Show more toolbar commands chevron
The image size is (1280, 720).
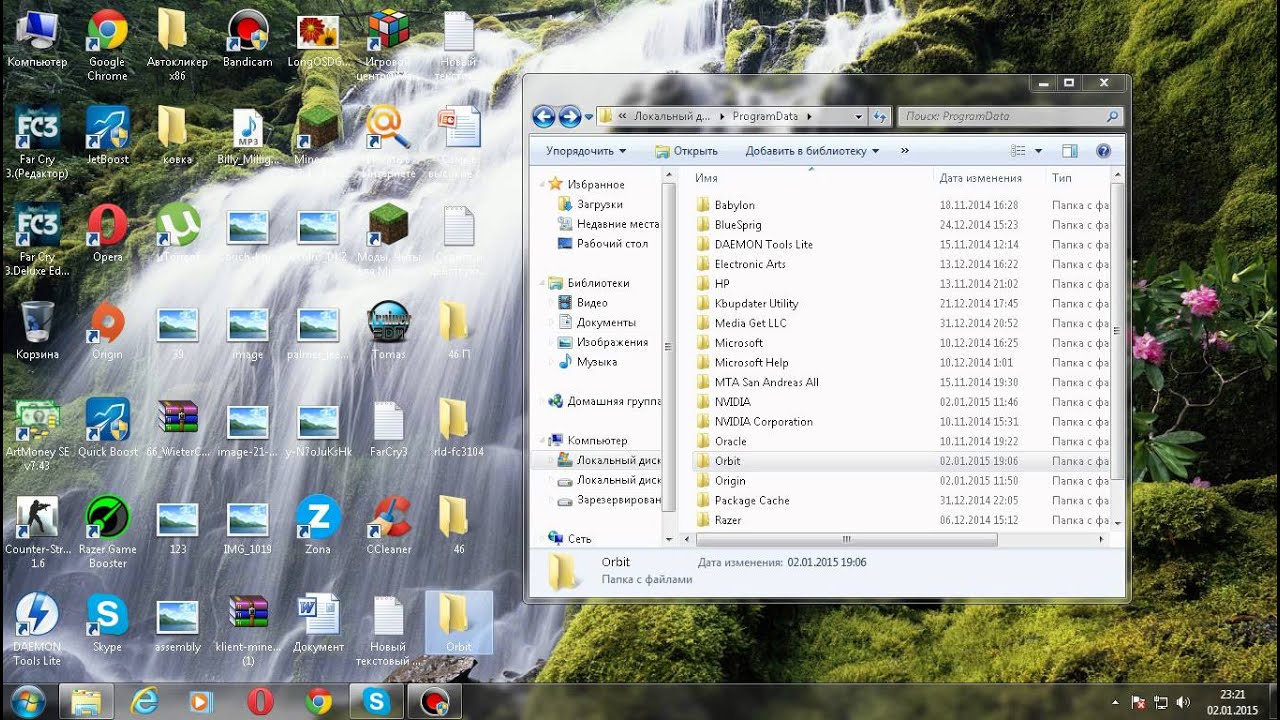[905, 151]
